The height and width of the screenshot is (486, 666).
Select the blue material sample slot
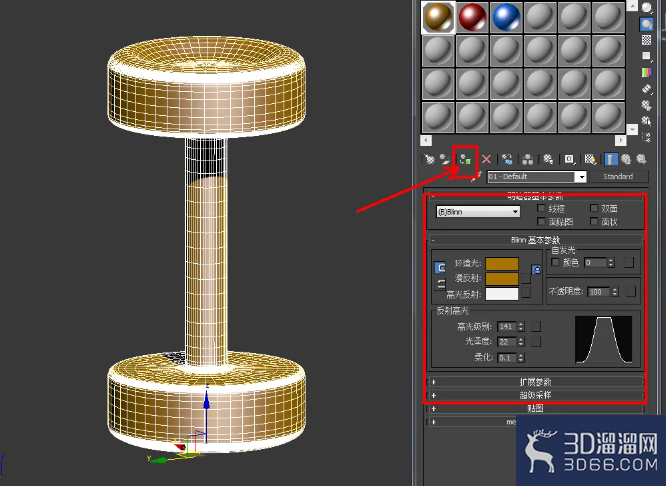click(506, 17)
